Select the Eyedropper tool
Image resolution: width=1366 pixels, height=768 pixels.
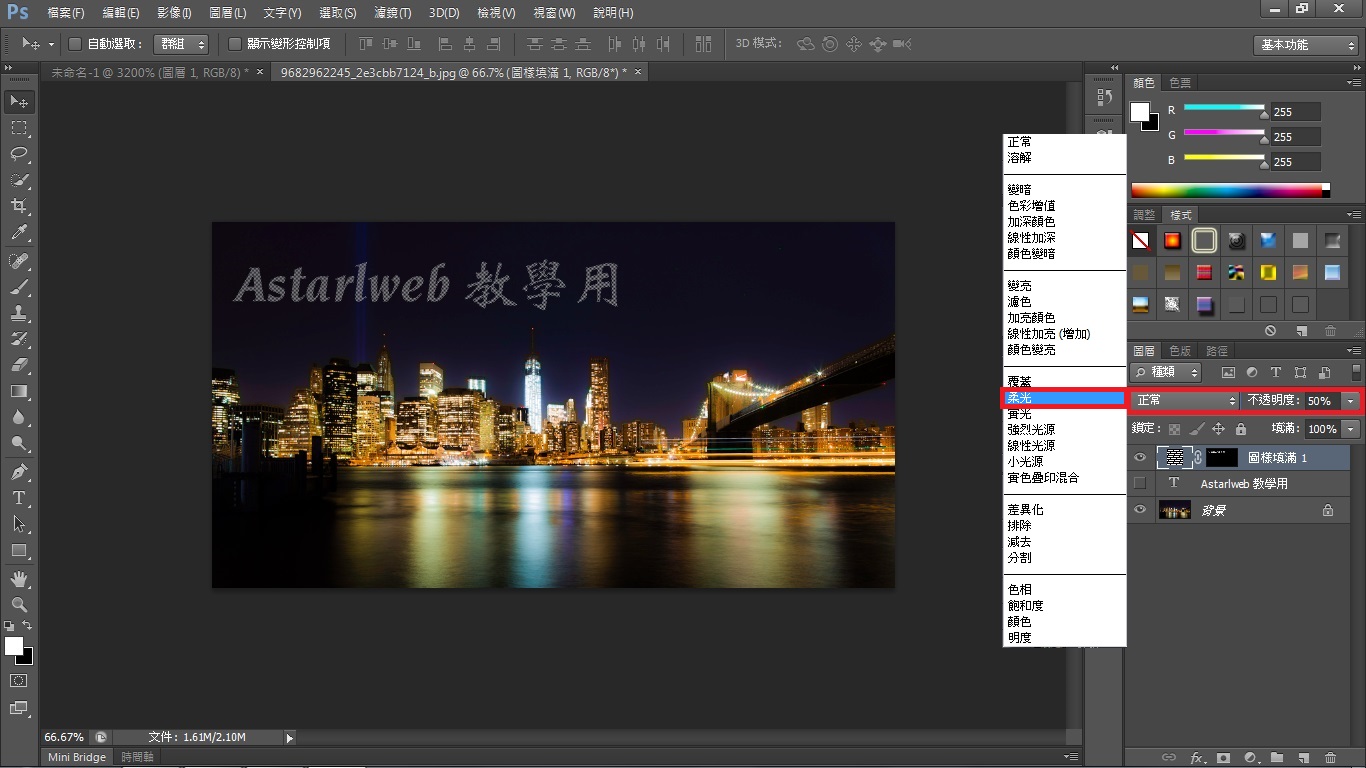(19, 232)
